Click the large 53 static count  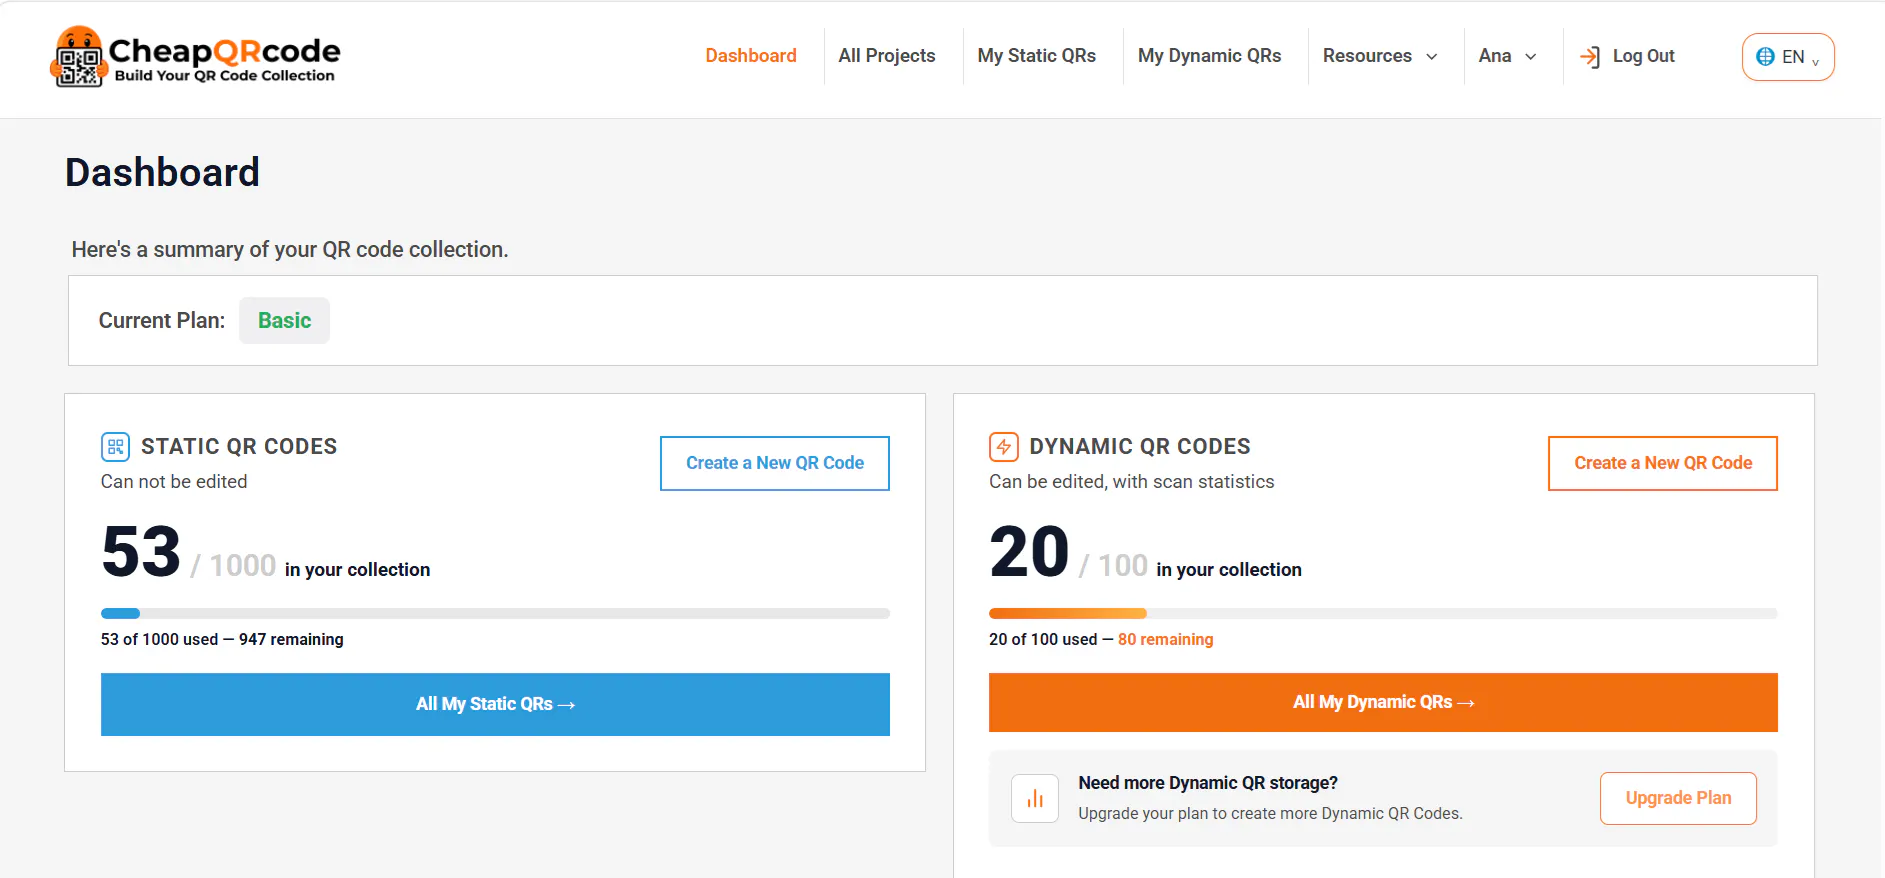pos(141,552)
